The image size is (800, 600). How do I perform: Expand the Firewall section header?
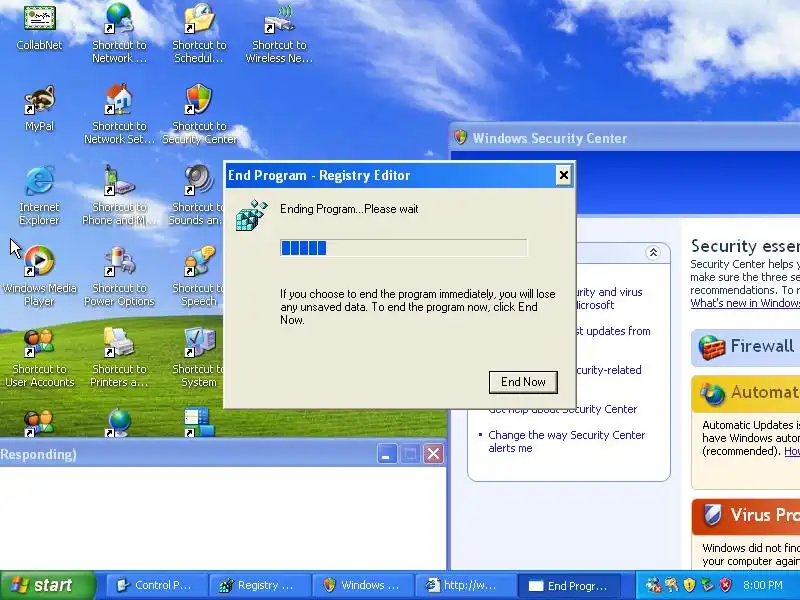click(x=745, y=347)
